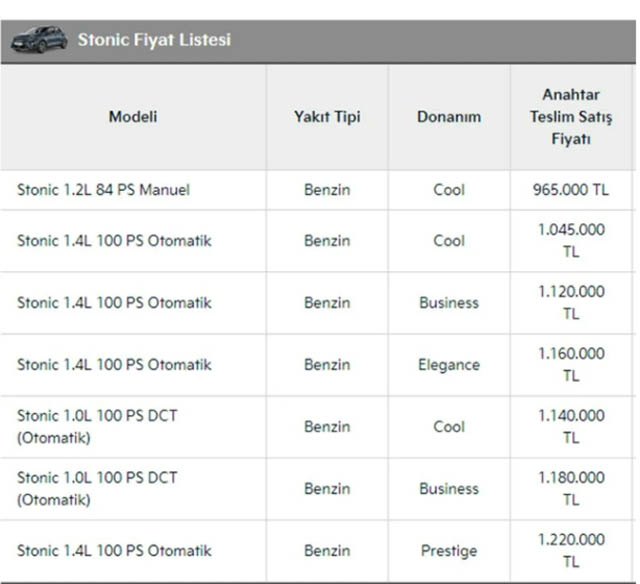Select the Yakıt Tipi column header
This screenshot has width=640, height=584.
[x=327, y=117]
